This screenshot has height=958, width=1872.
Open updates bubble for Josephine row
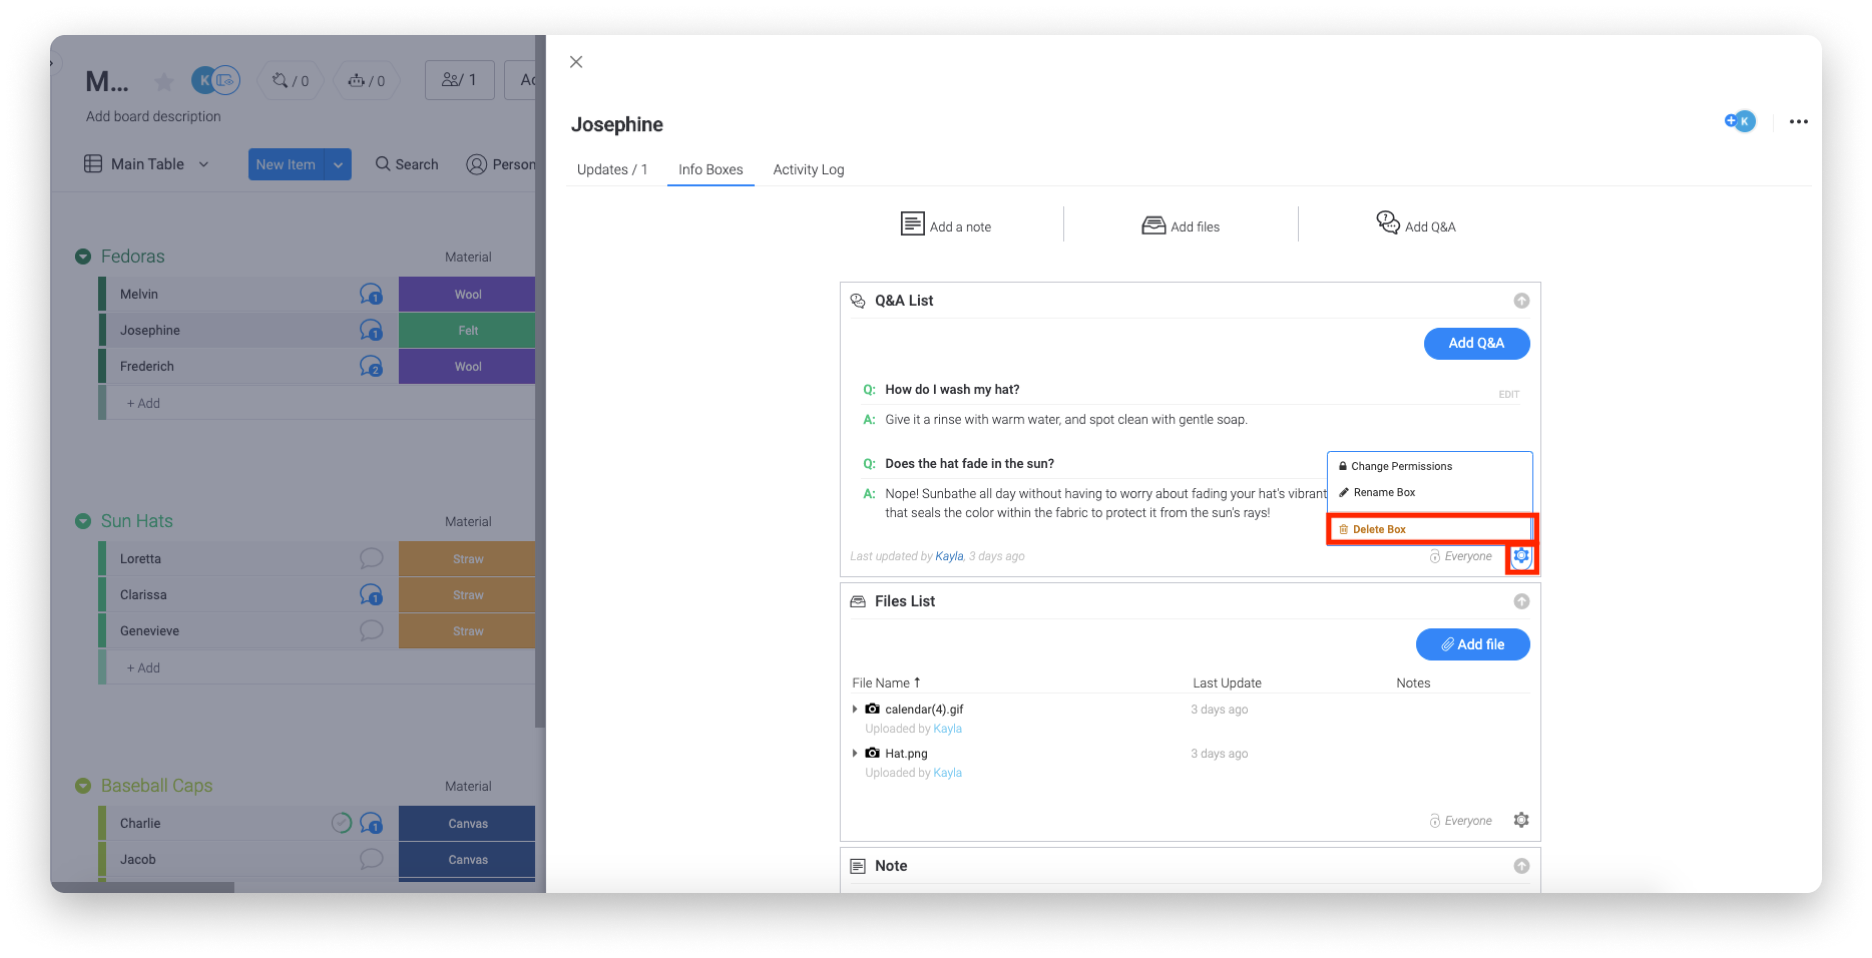pos(371,330)
